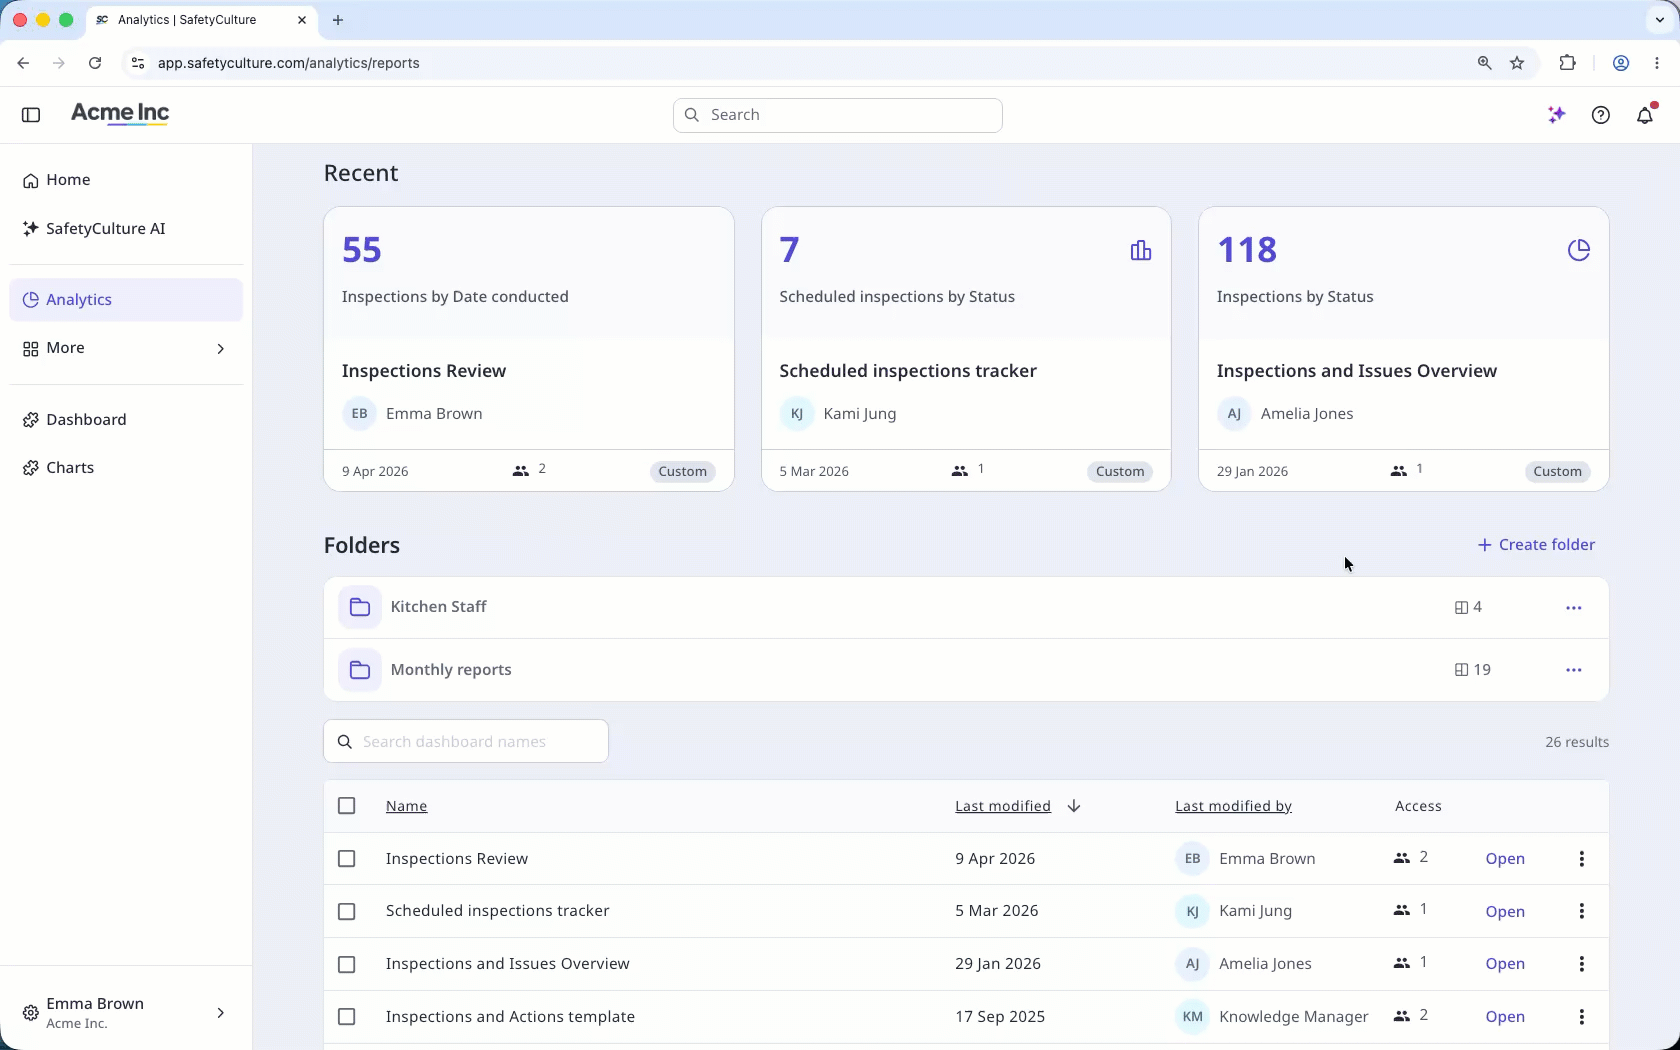
Task: Open the kebab menu for Inspections and Issues Overview row
Action: click(x=1581, y=964)
